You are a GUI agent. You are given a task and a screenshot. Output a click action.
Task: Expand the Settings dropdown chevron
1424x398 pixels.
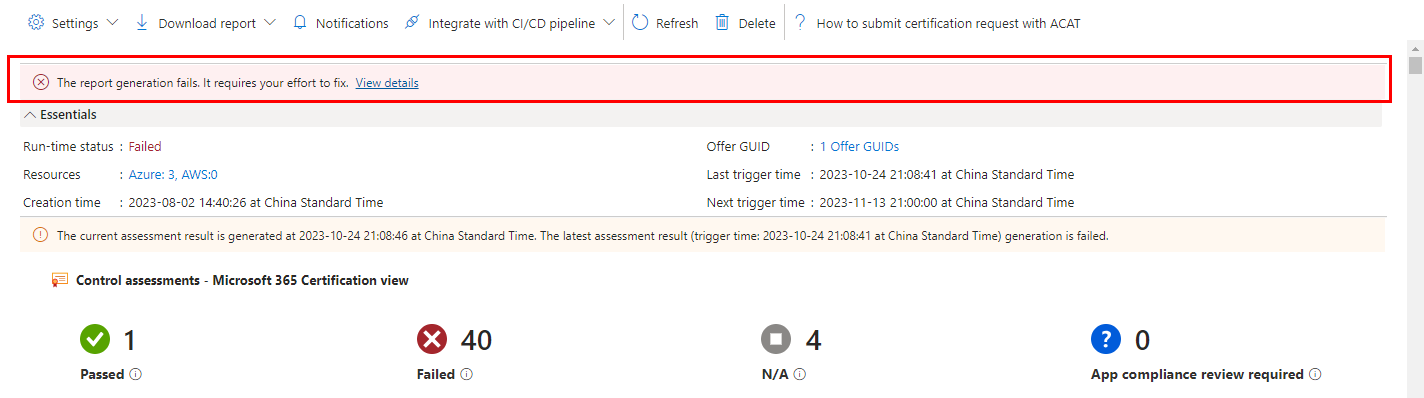coord(111,22)
